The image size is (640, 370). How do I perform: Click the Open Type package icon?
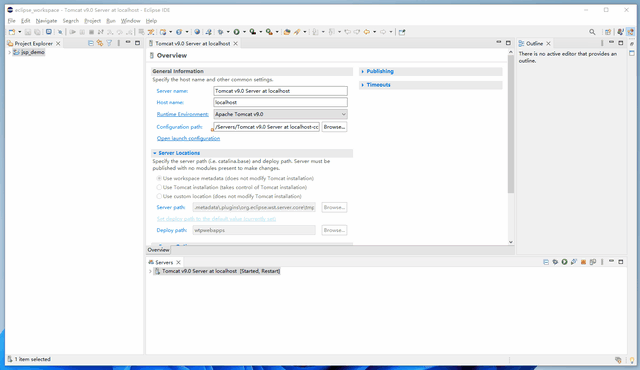pyautogui.click(x=287, y=32)
